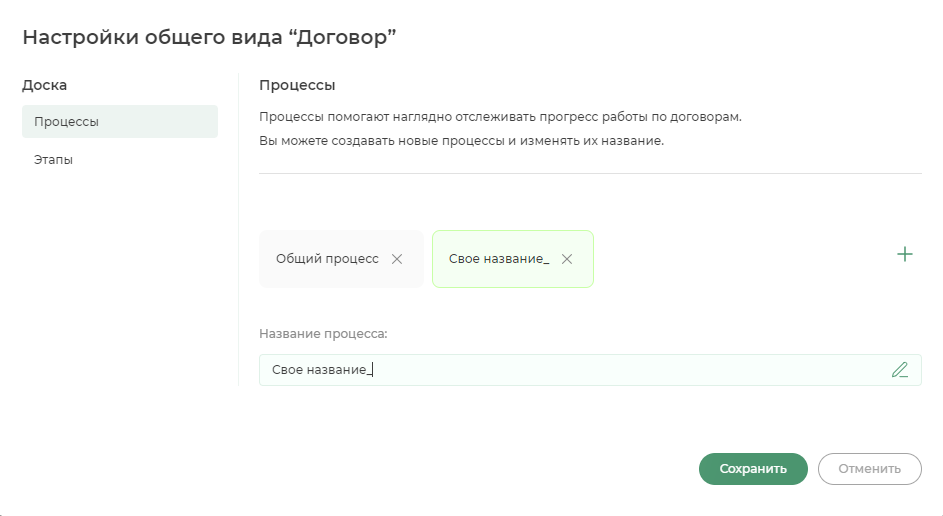The image size is (943, 516).
Task: Focus the "Название процесса" text input
Action: (x=590, y=370)
